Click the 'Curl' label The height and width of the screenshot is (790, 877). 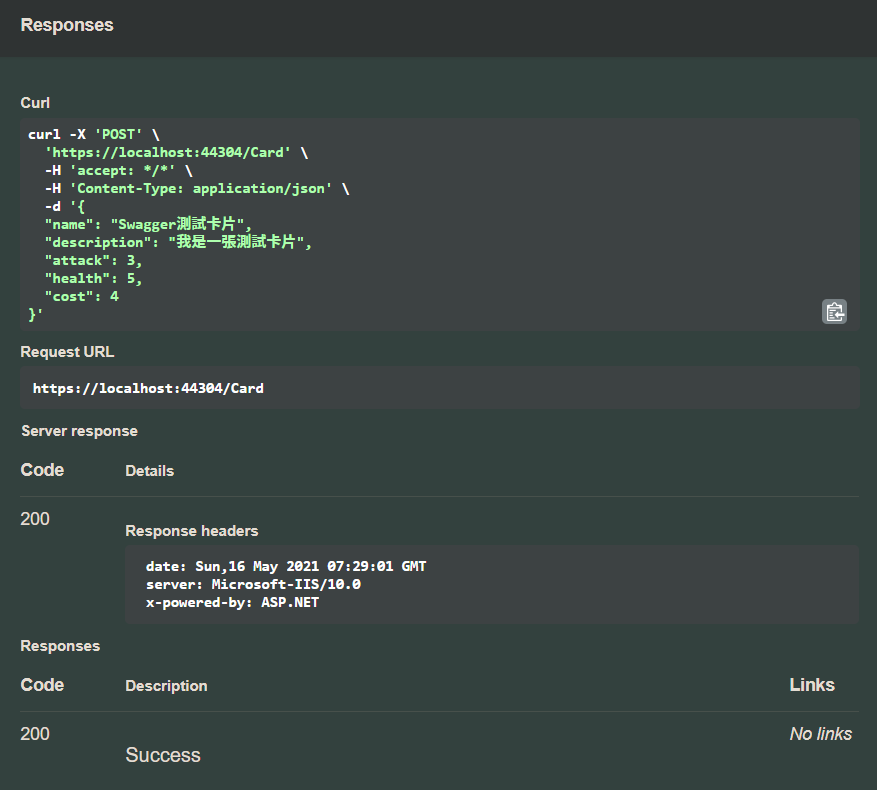pyautogui.click(x=35, y=103)
